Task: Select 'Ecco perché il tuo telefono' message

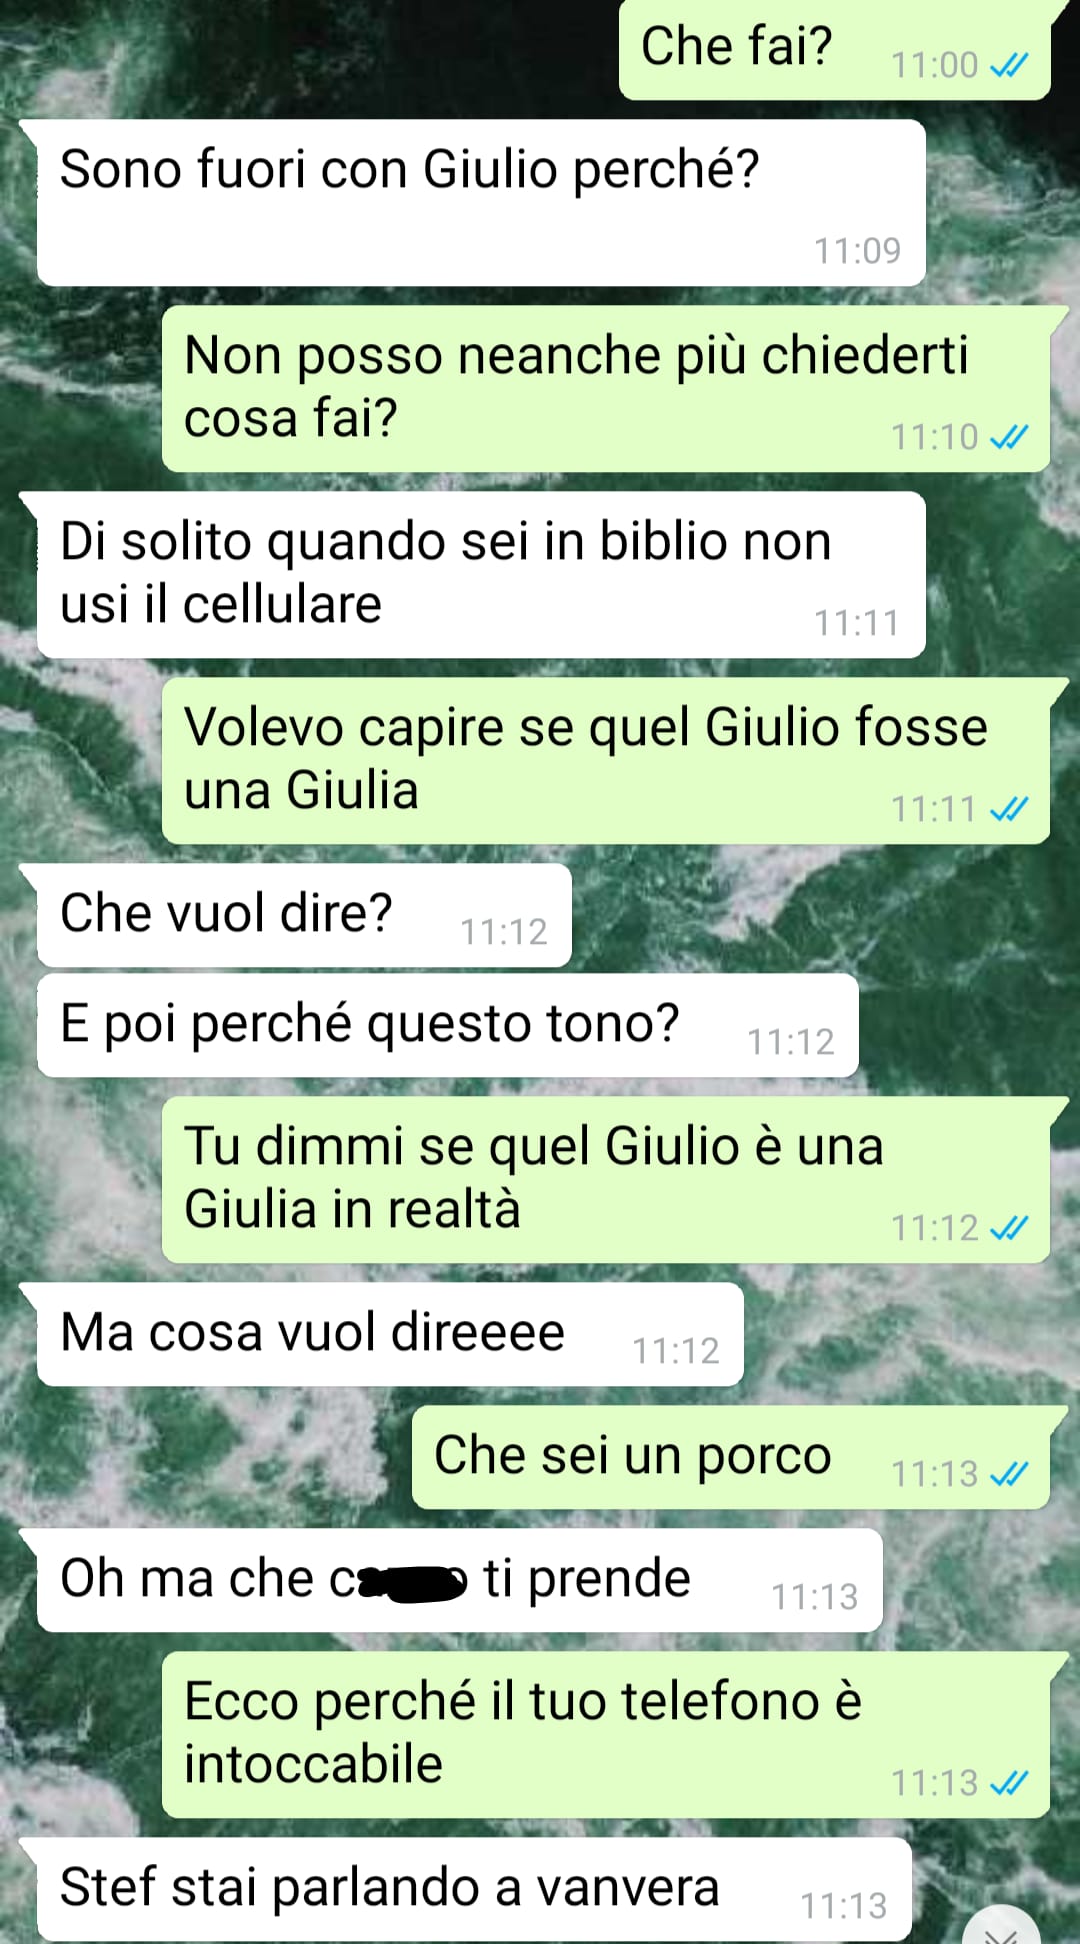Action: [x=606, y=1735]
